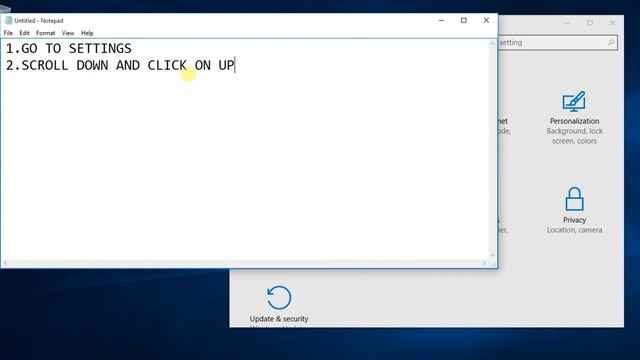The width and height of the screenshot is (640, 360).
Task: Open Personalization in the Settings window
Action: tap(574, 118)
